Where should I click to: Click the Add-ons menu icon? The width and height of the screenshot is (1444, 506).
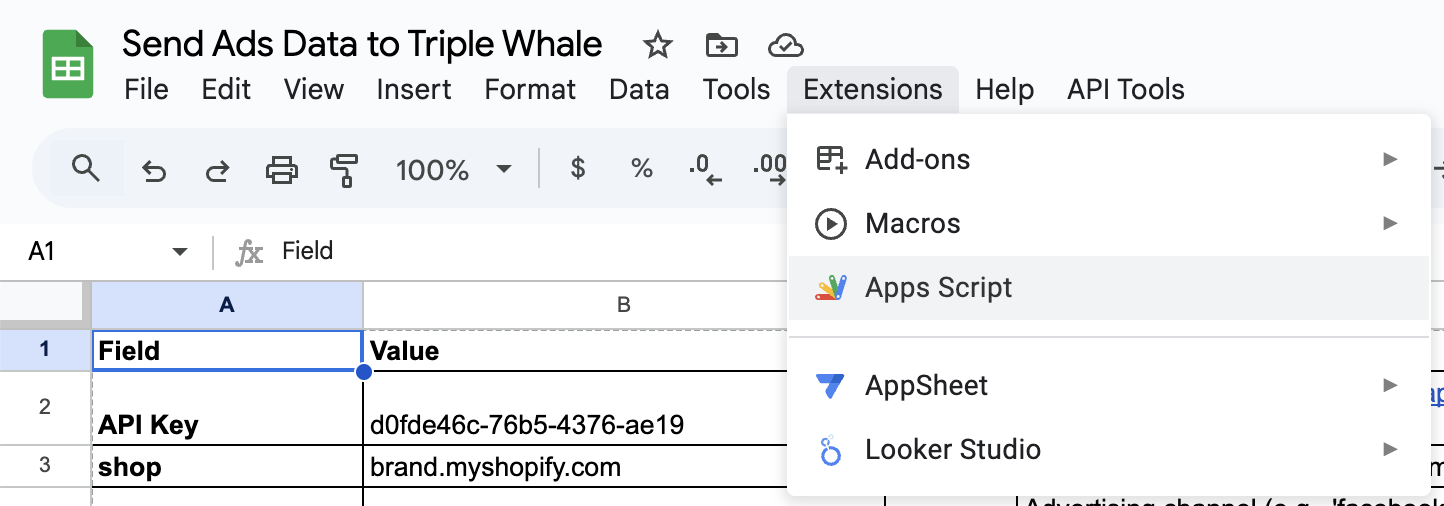tap(831, 159)
